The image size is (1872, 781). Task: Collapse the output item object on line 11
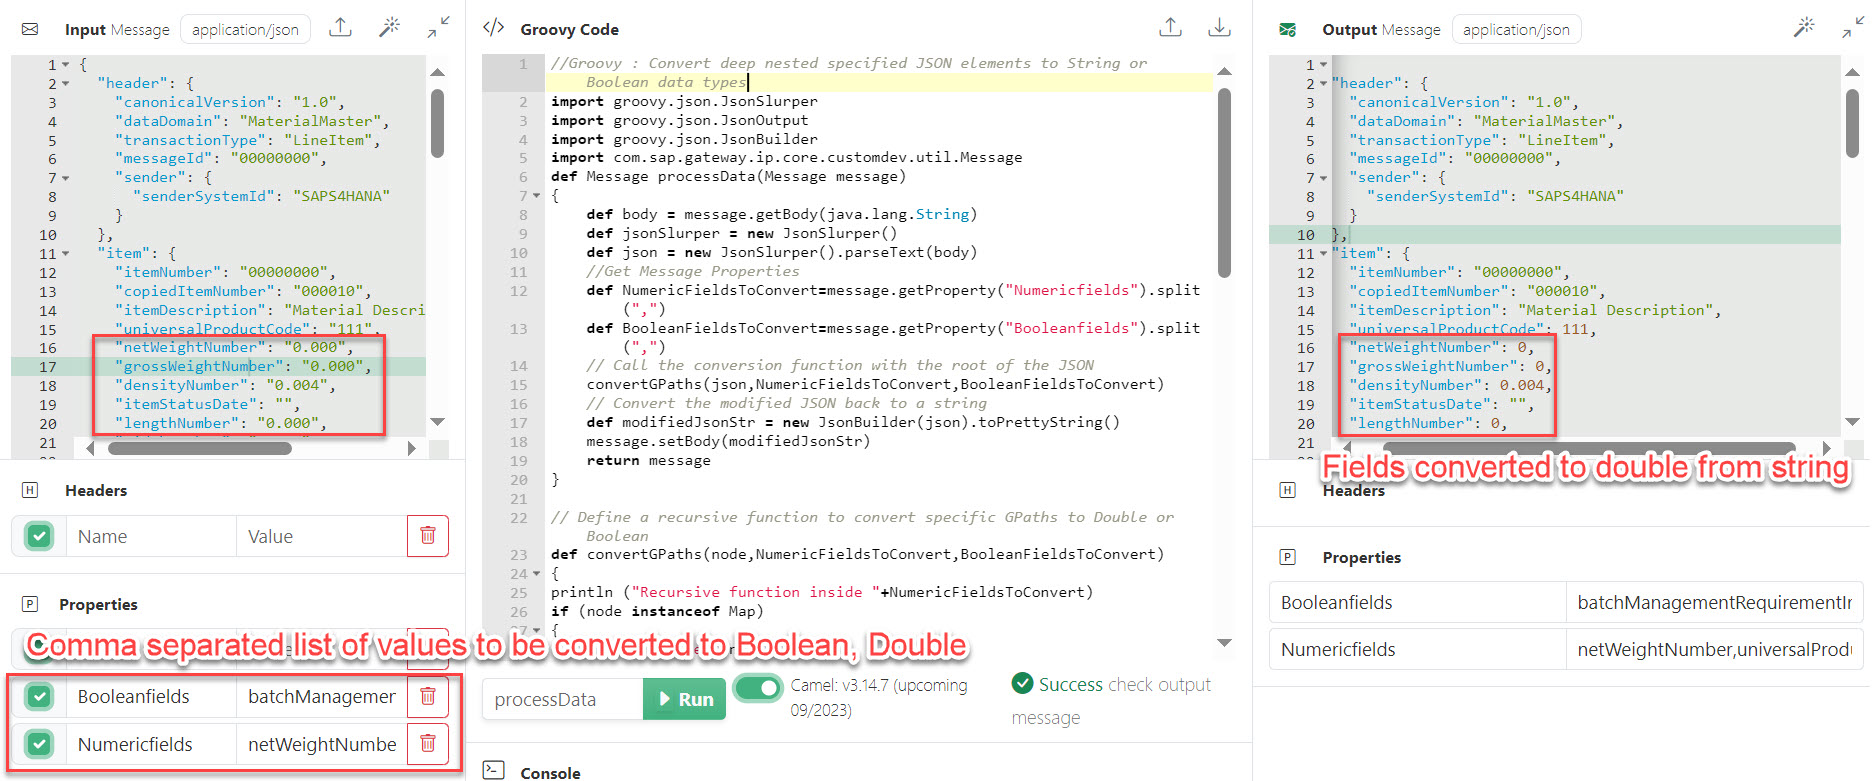1323,254
